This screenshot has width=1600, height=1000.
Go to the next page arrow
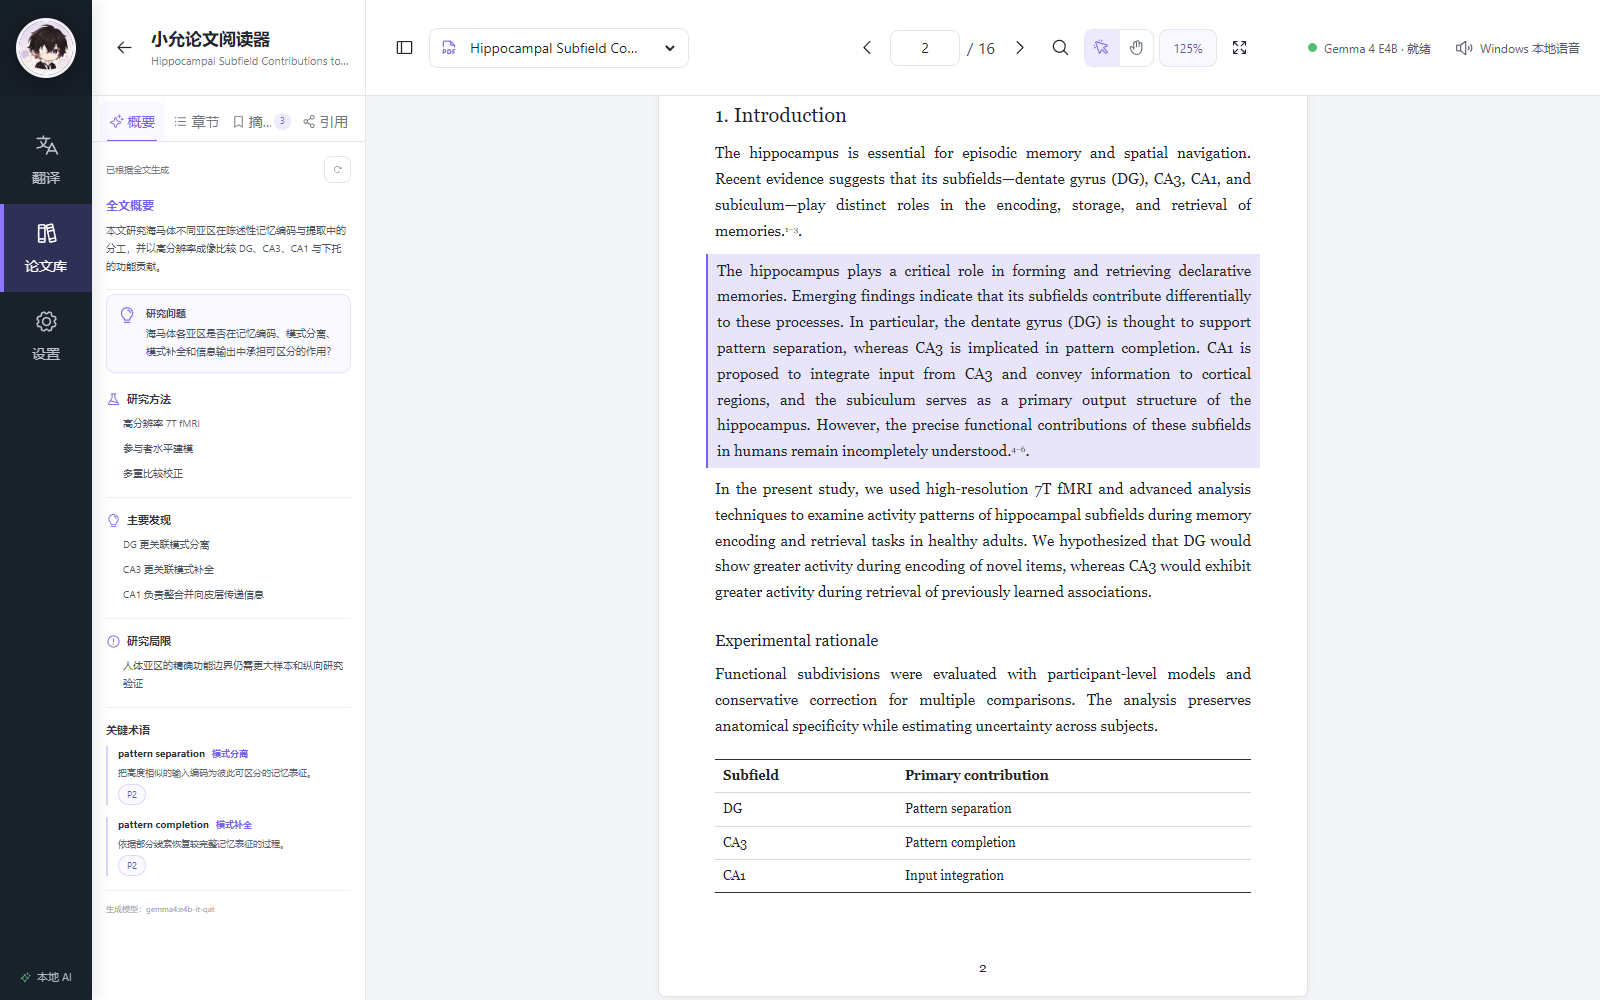click(1020, 48)
